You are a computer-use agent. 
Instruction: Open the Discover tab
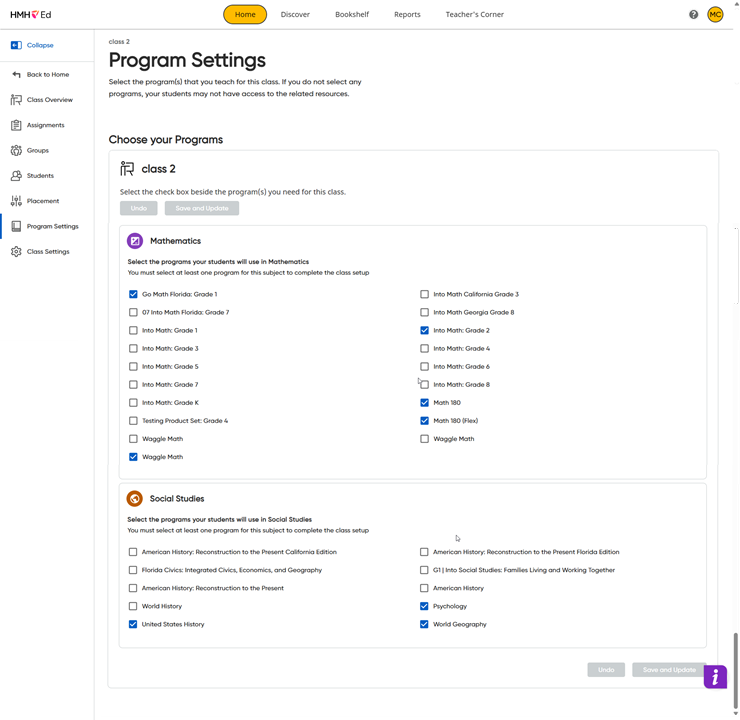point(295,15)
